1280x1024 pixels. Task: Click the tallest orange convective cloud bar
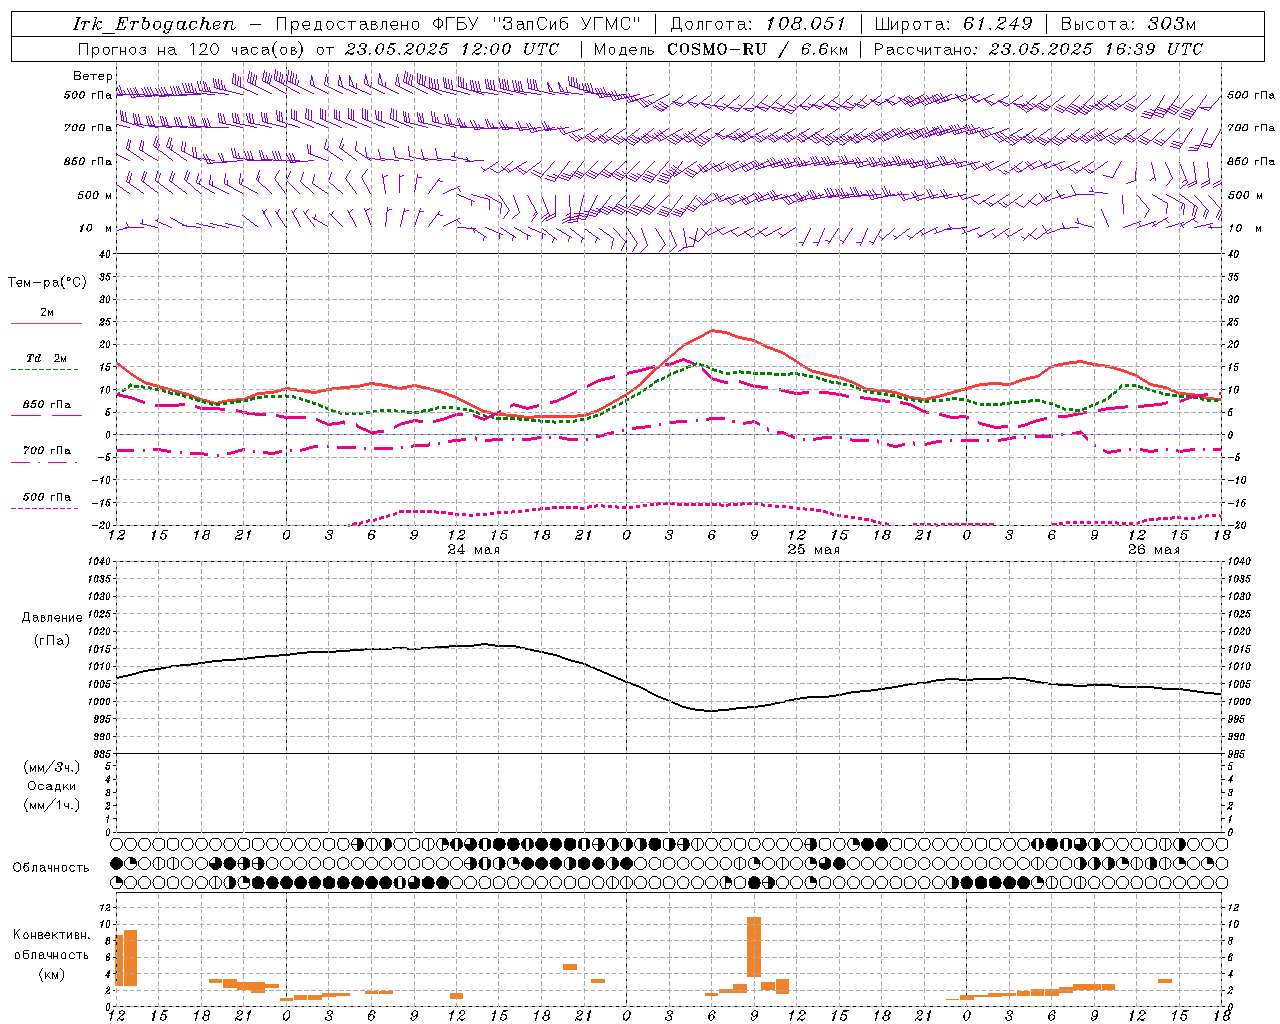tap(754, 946)
